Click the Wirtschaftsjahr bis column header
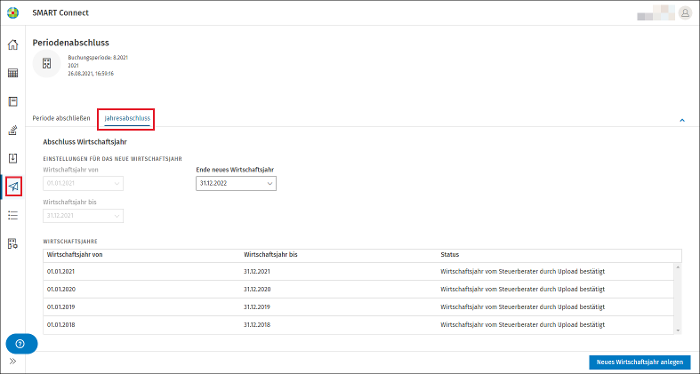This screenshot has height=374, width=700. tap(271, 254)
